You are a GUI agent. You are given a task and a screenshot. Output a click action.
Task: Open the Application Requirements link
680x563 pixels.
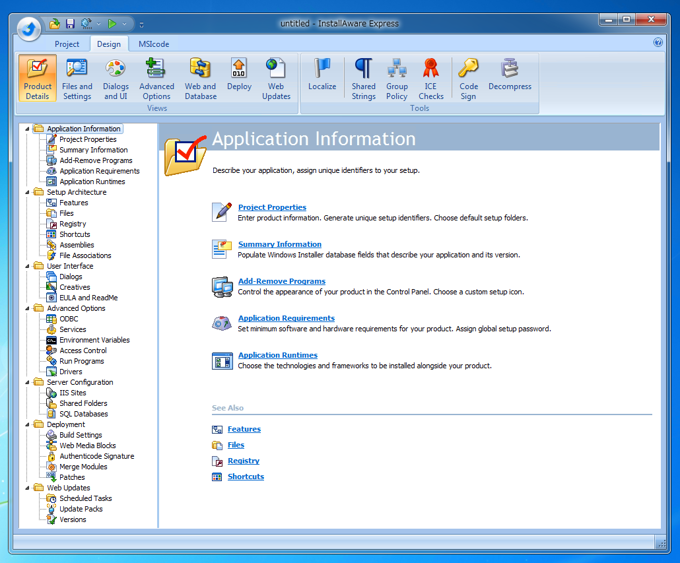click(x=286, y=318)
